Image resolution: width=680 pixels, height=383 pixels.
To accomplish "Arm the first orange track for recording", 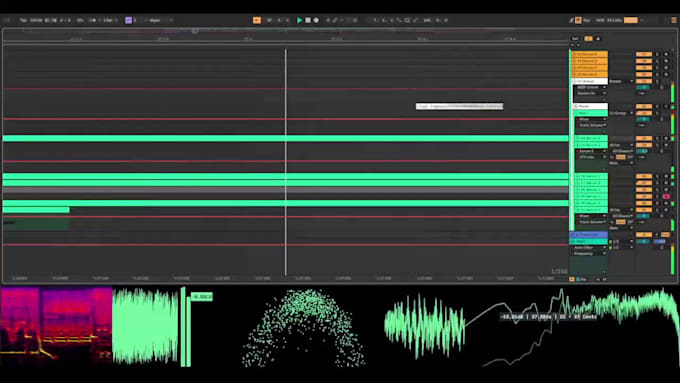I will 666,54.
